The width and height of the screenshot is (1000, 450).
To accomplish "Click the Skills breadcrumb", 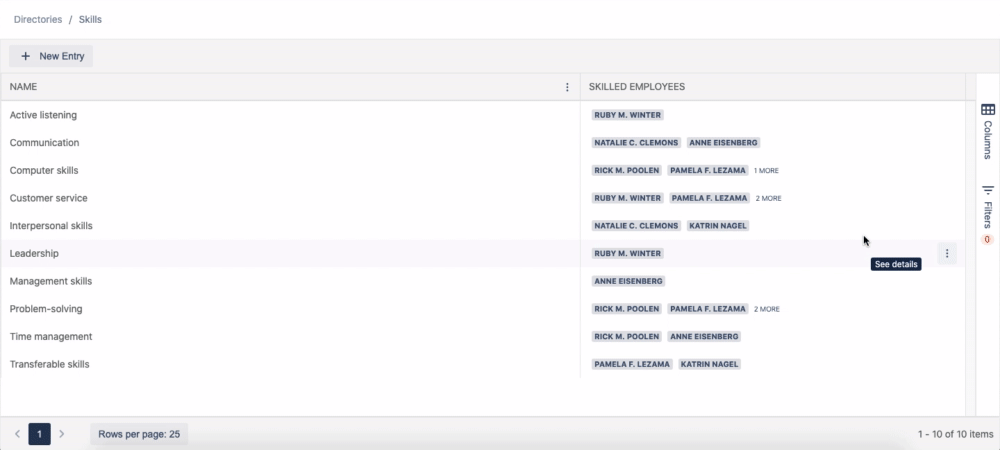I will 90,19.
